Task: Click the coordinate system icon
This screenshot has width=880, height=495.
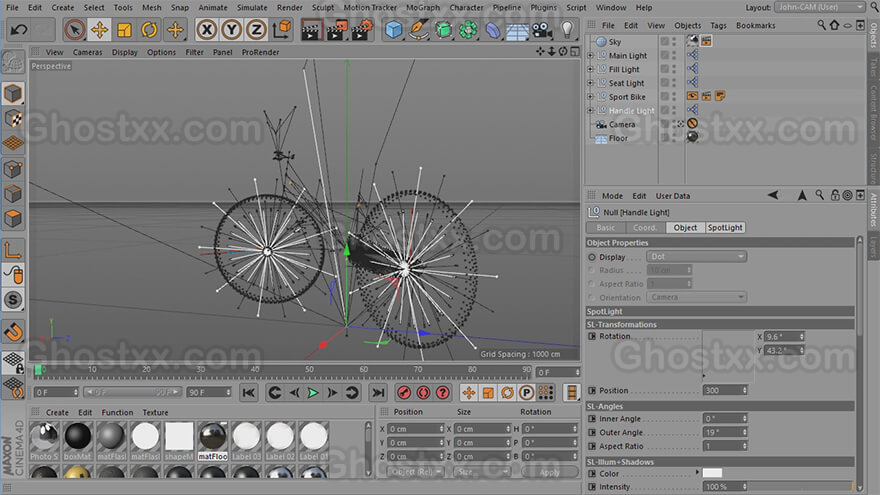Action: click(x=282, y=29)
